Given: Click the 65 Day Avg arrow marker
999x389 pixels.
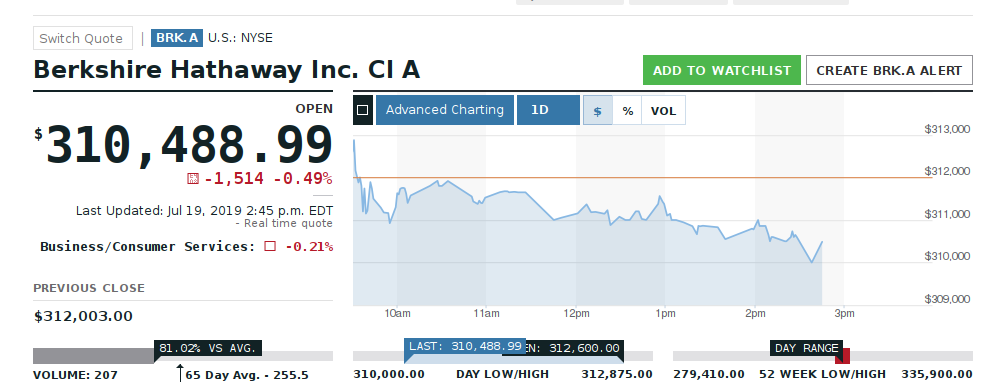Looking at the screenshot, I should pyautogui.click(x=180, y=372).
